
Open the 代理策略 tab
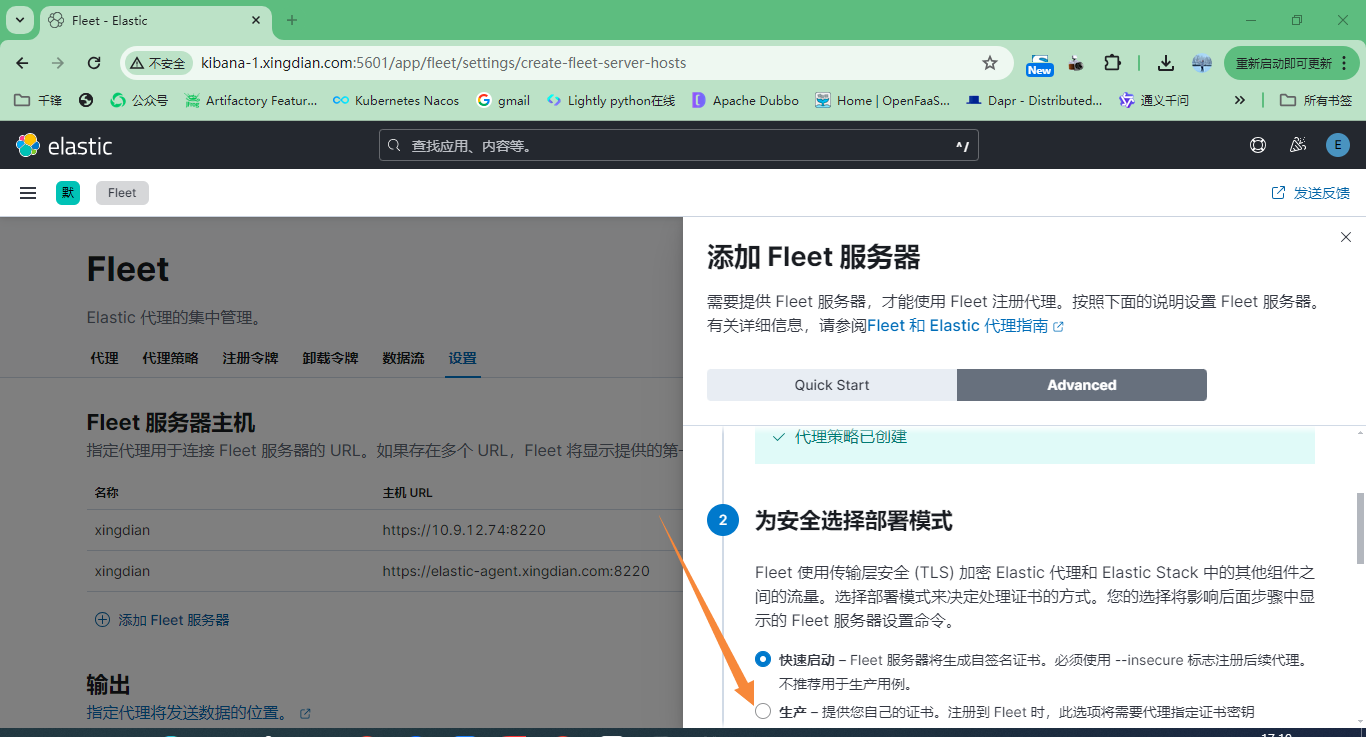pos(170,358)
